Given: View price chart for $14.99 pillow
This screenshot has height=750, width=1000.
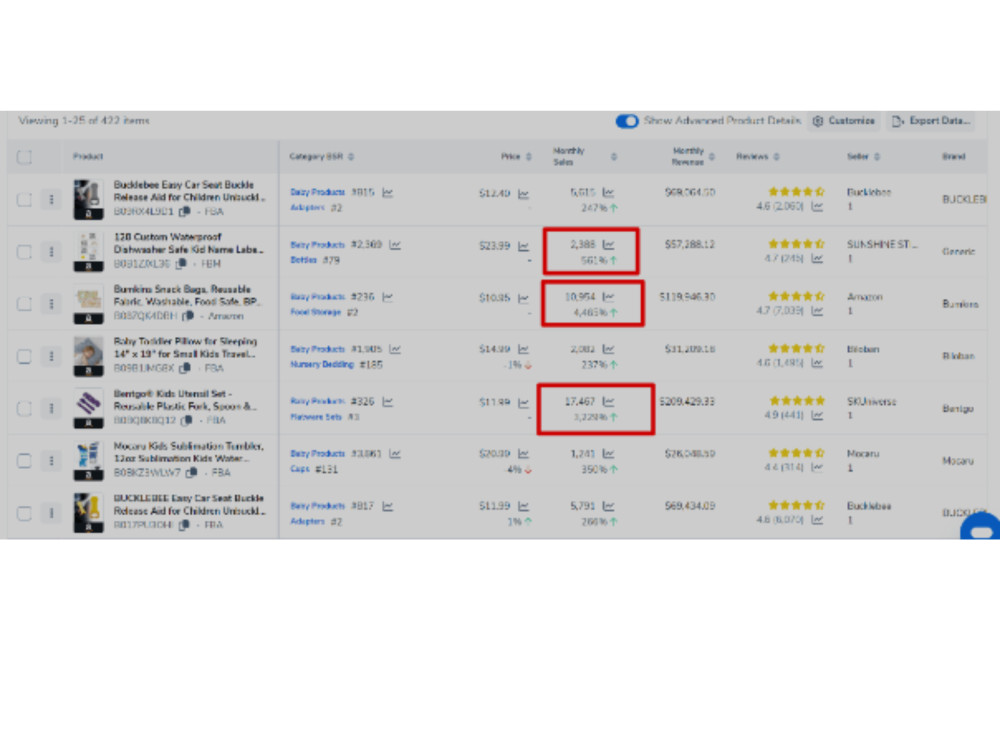Looking at the screenshot, I should coord(523,349).
